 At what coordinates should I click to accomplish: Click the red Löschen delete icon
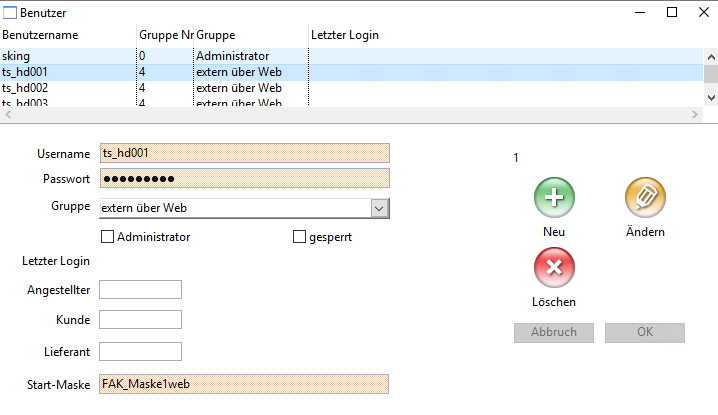[x=554, y=268]
